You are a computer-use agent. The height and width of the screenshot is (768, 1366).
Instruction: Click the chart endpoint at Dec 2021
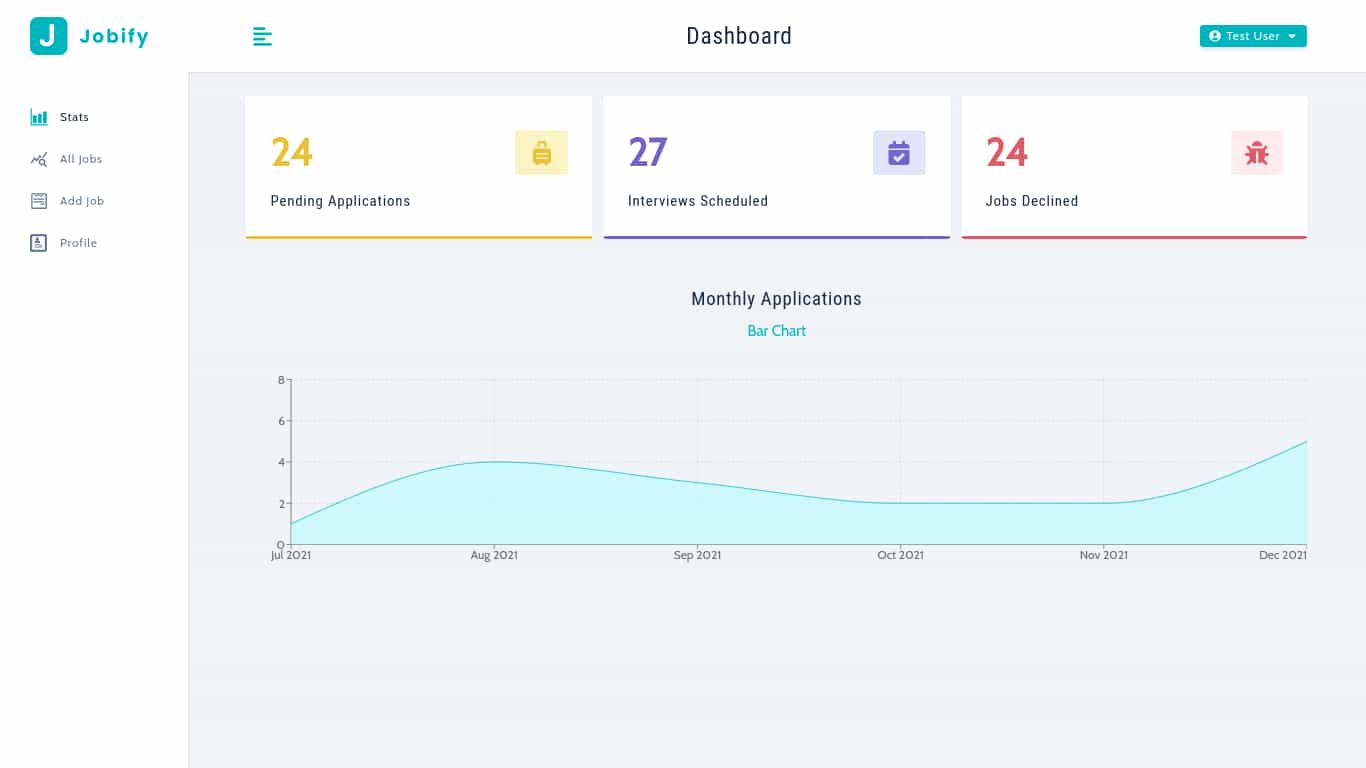click(x=1306, y=441)
